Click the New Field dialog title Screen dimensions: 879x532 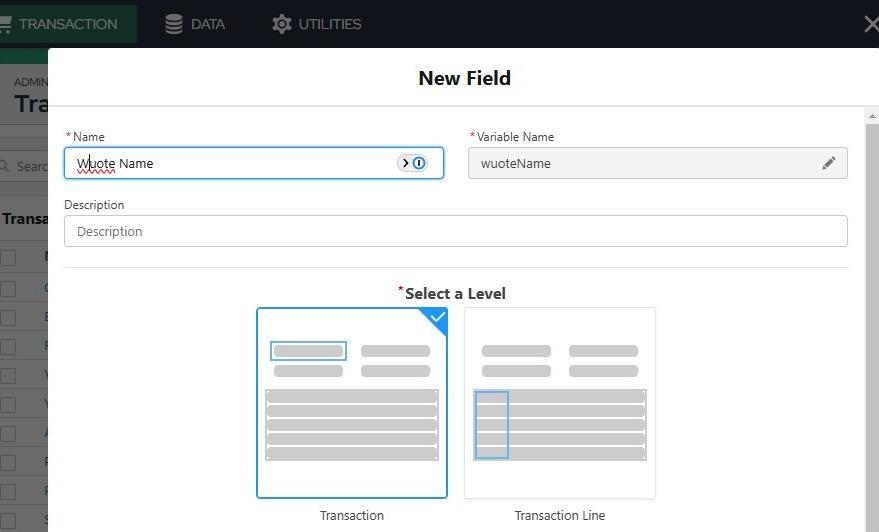point(464,78)
